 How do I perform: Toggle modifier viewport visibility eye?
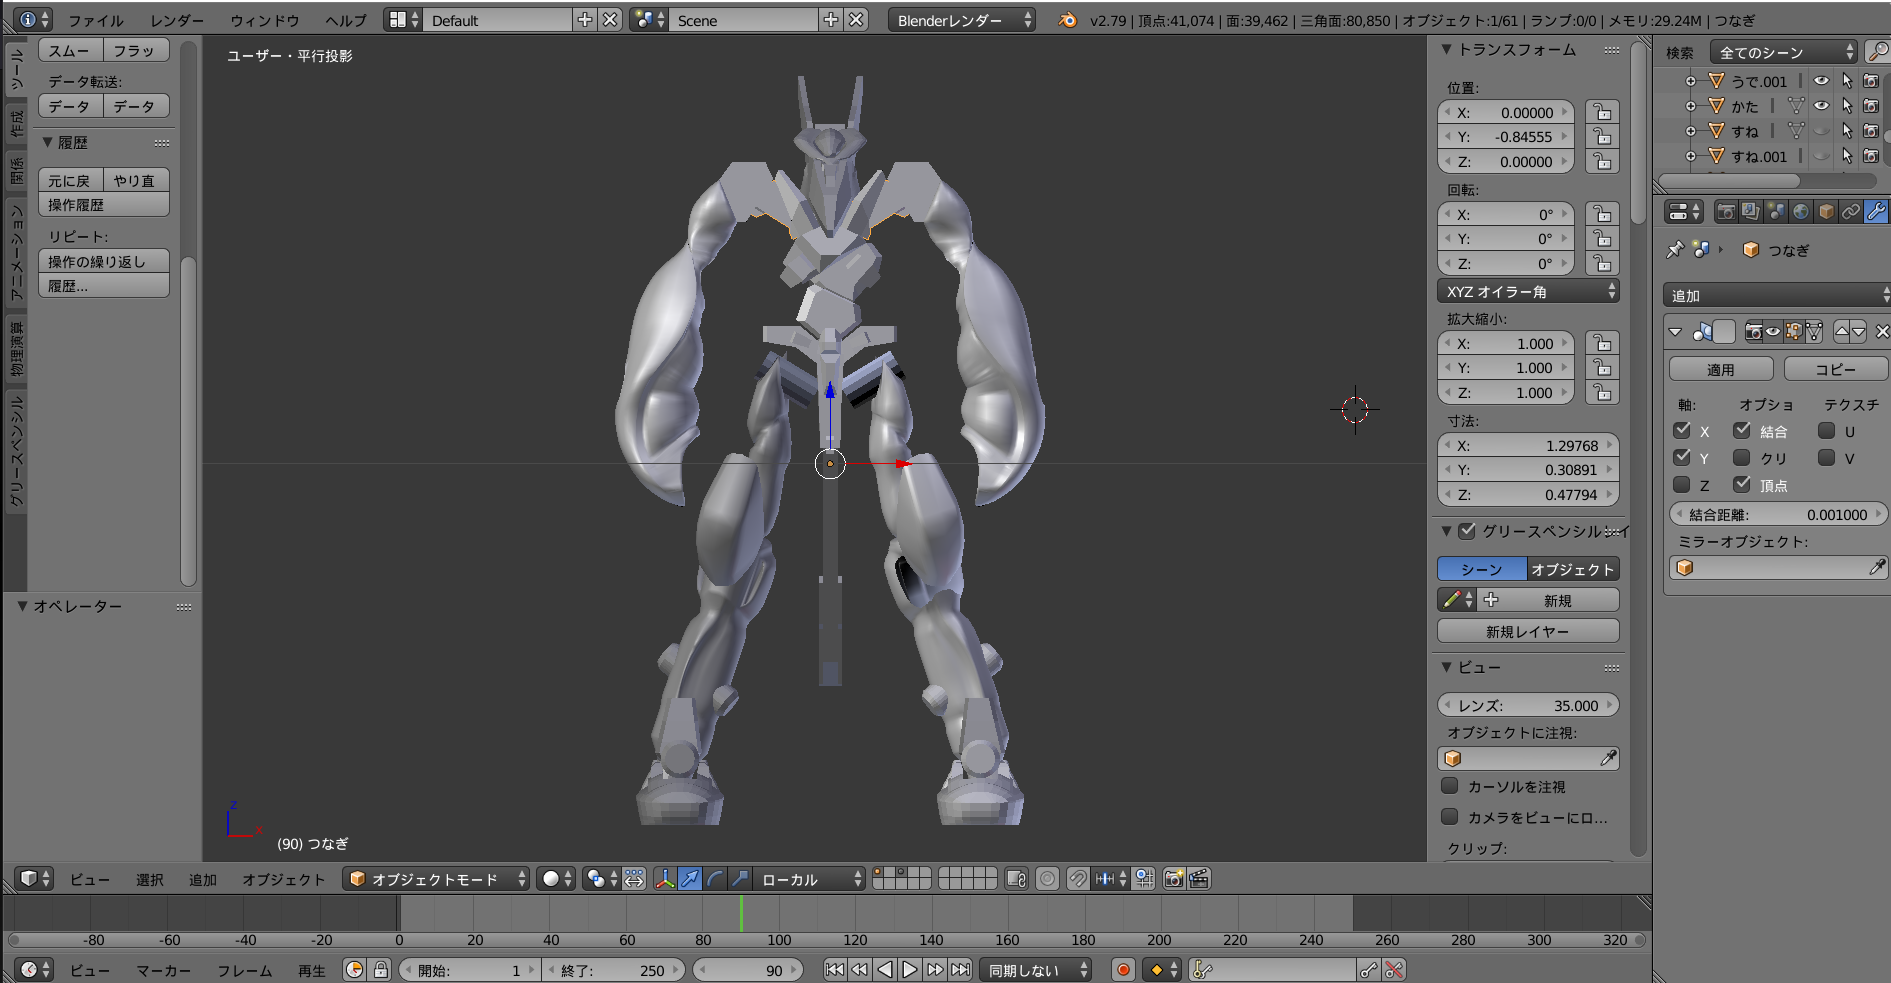(x=1773, y=332)
